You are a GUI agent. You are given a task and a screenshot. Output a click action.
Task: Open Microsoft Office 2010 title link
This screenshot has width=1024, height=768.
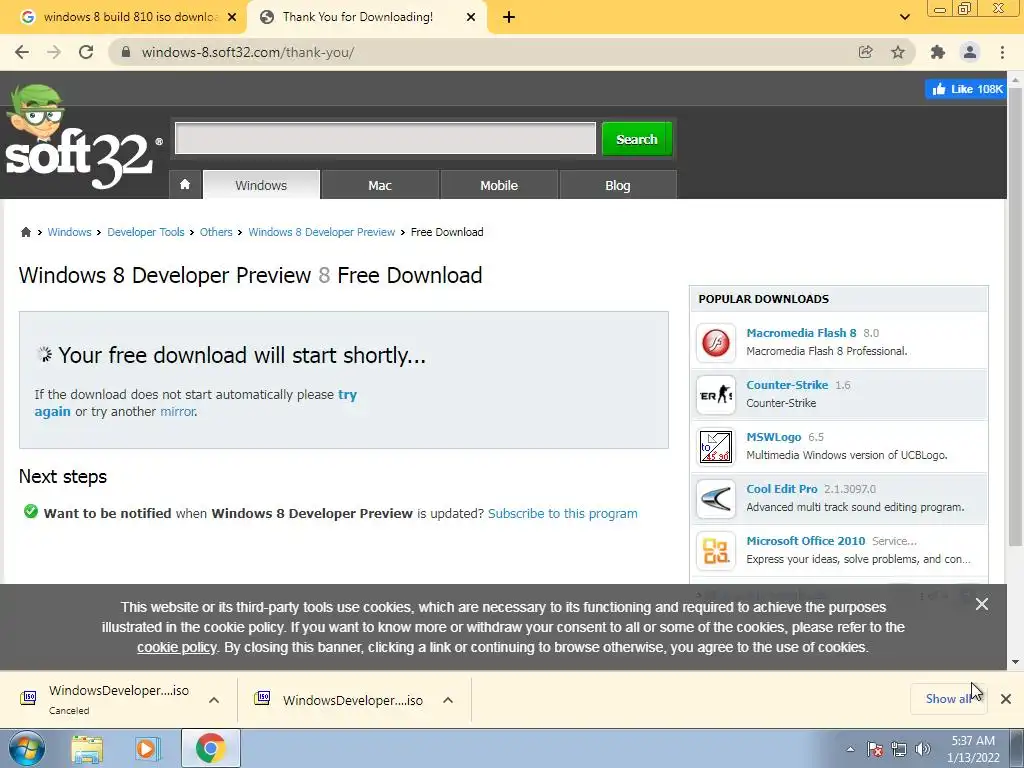click(806, 541)
